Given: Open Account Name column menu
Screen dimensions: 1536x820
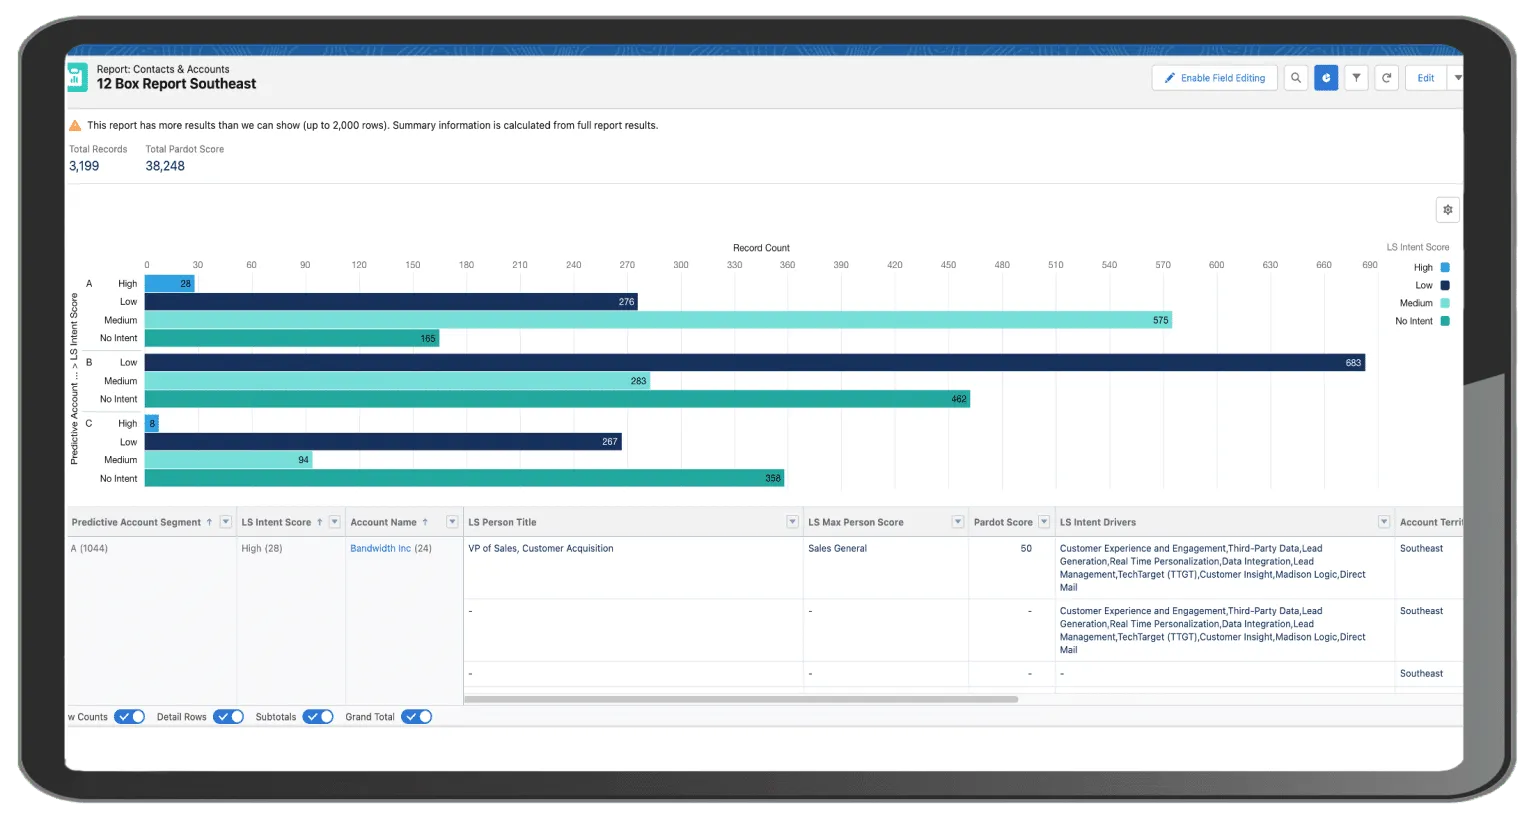Looking at the screenshot, I should 452,522.
